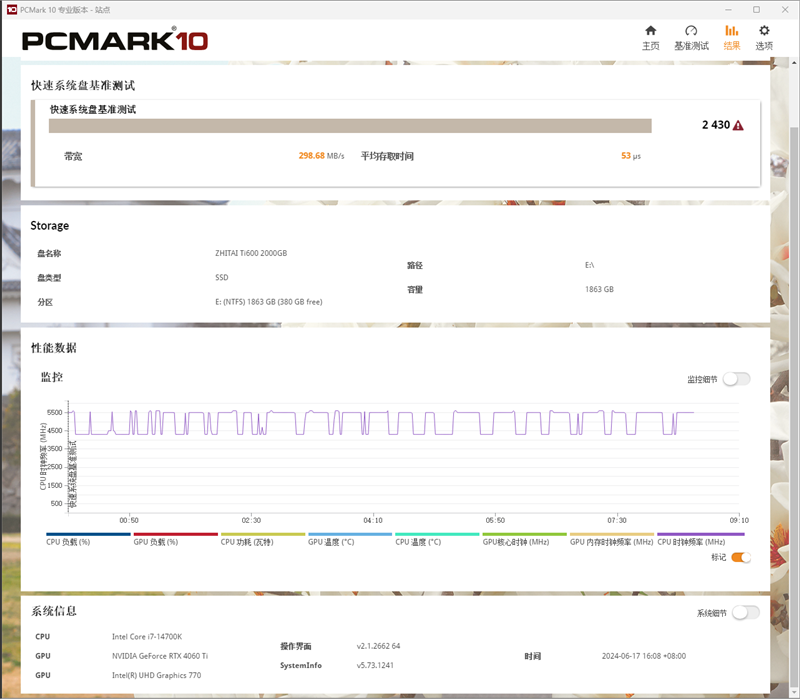Minimize the PCMark 10 window
This screenshot has height=699, width=800.
(x=729, y=10)
